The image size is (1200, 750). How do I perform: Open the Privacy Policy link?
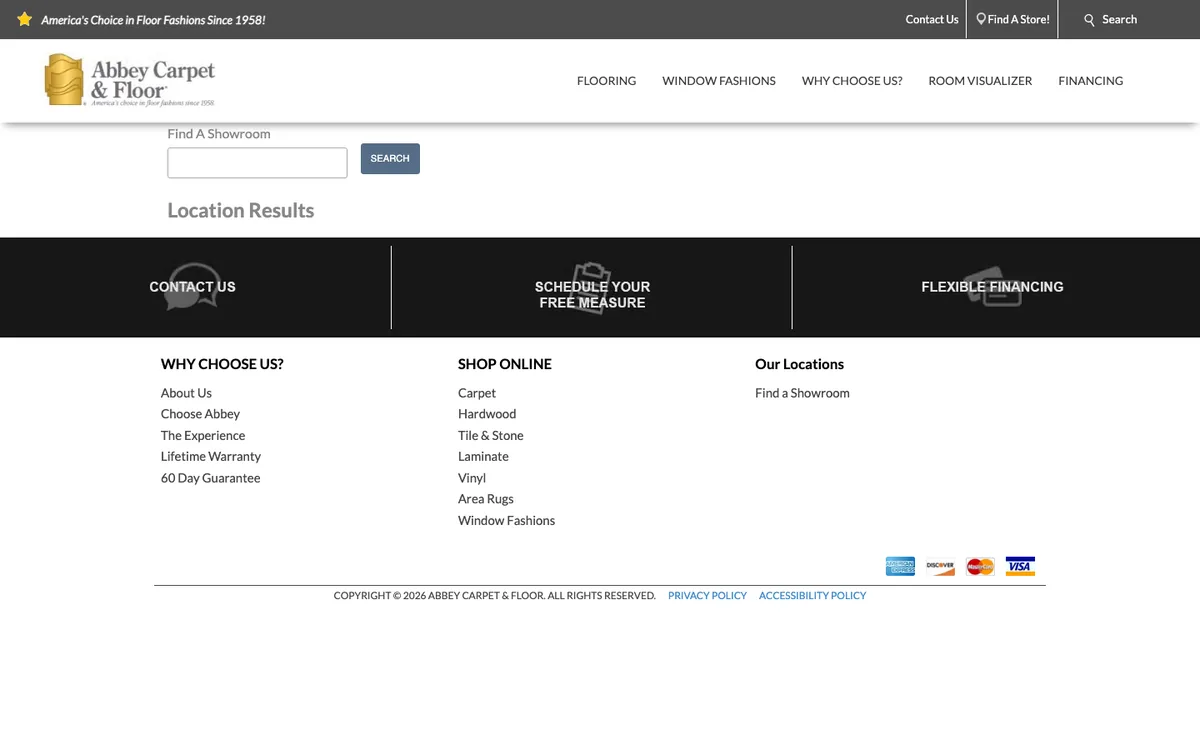[x=707, y=596]
